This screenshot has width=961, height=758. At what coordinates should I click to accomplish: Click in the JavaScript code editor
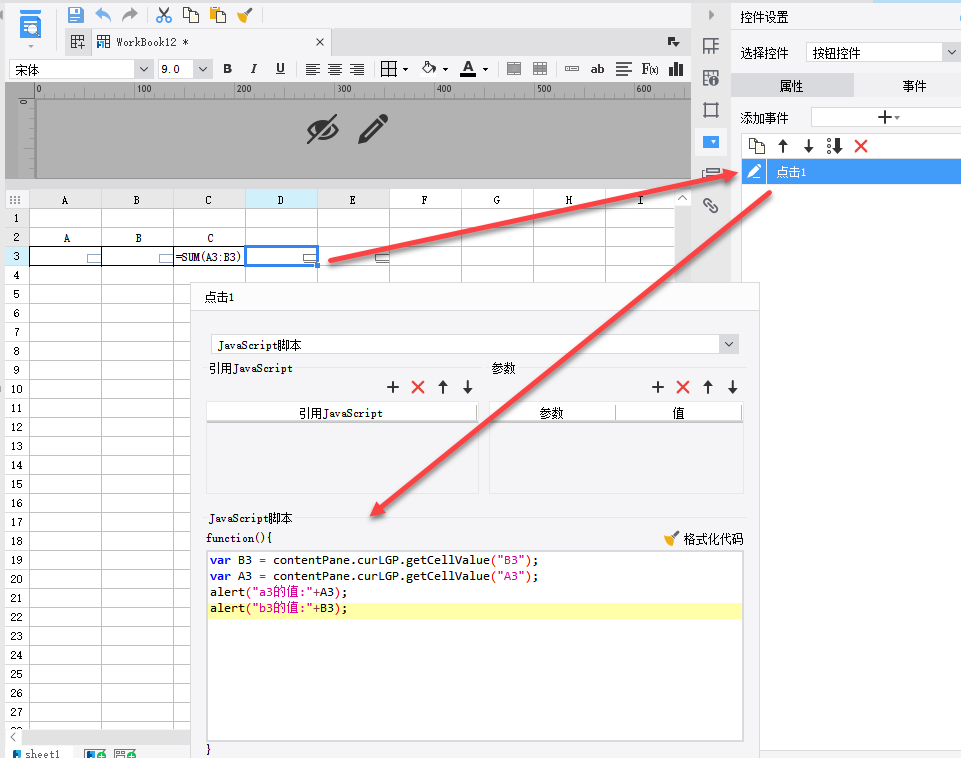475,646
